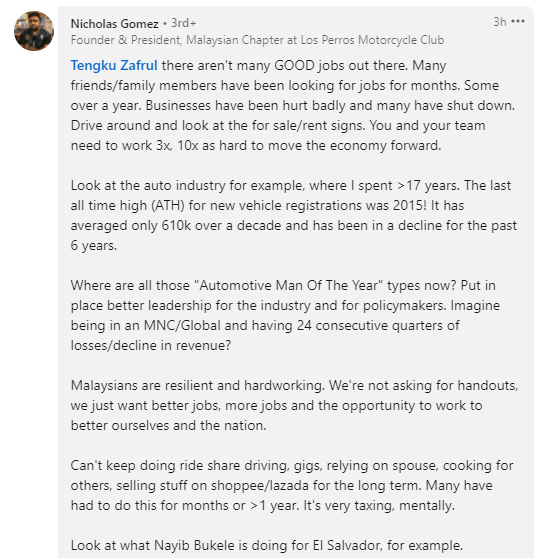Click the sentence mentioning Nayib Bukele
Viewport: 537px width, 558px height.
[x=267, y=546]
